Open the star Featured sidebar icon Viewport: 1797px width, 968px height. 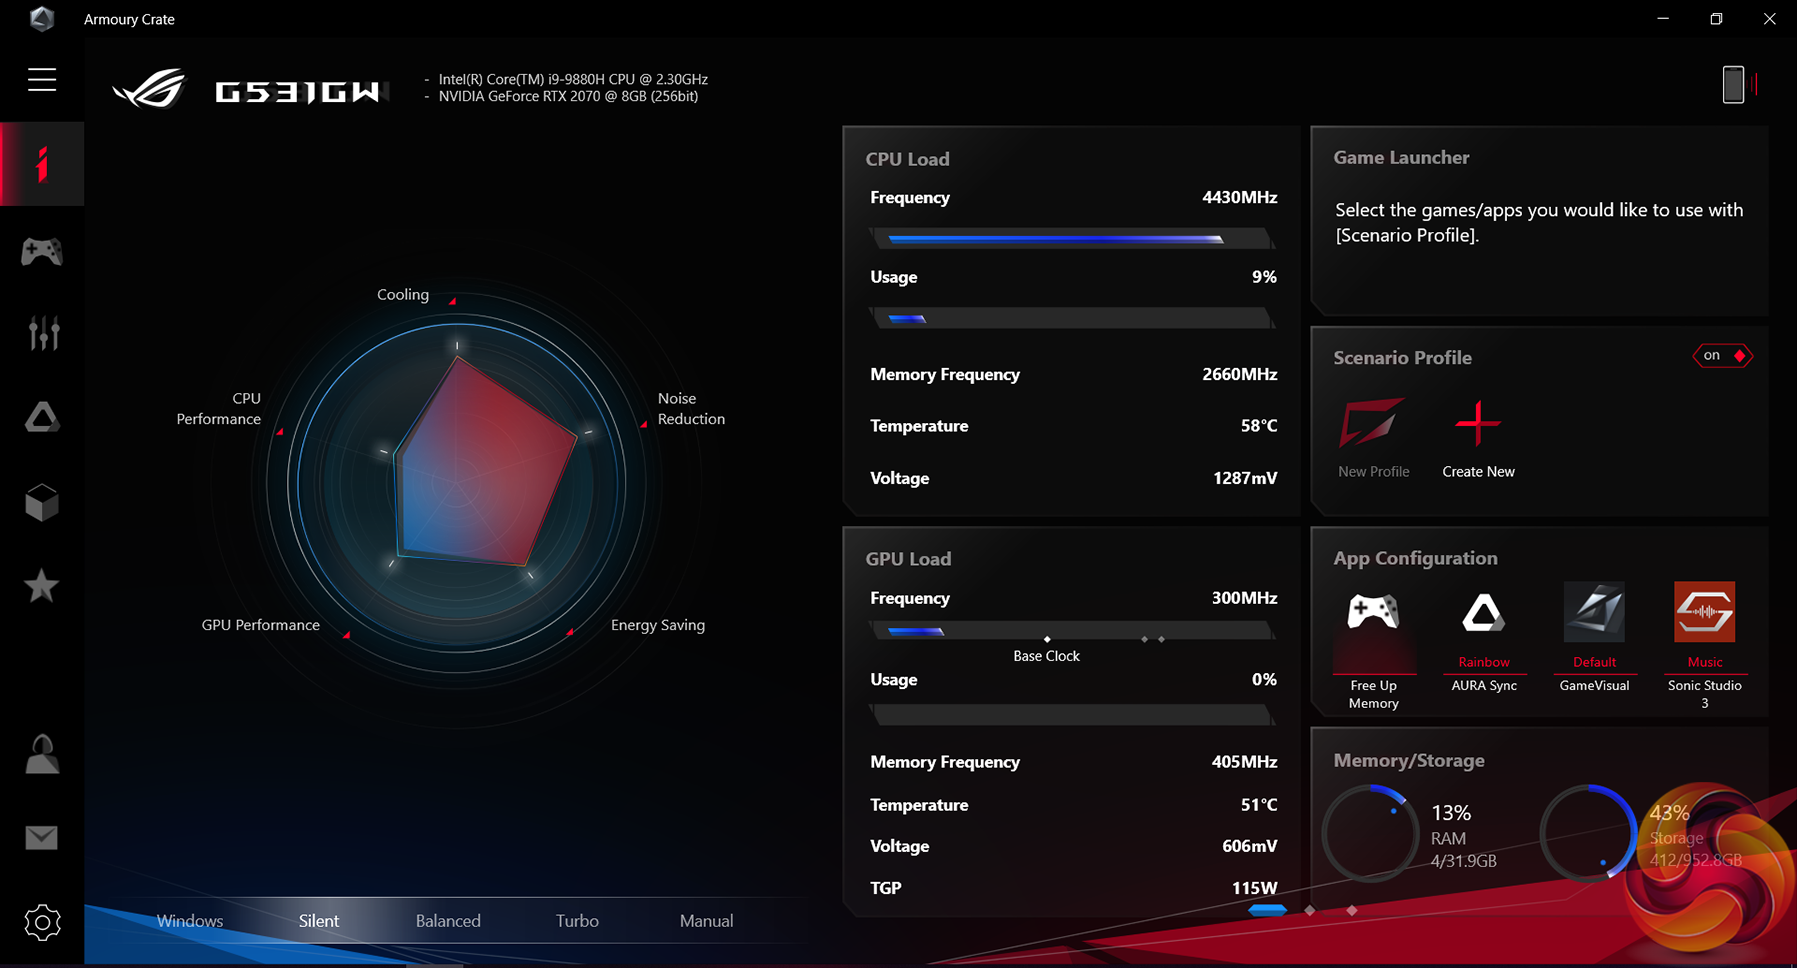(42, 585)
